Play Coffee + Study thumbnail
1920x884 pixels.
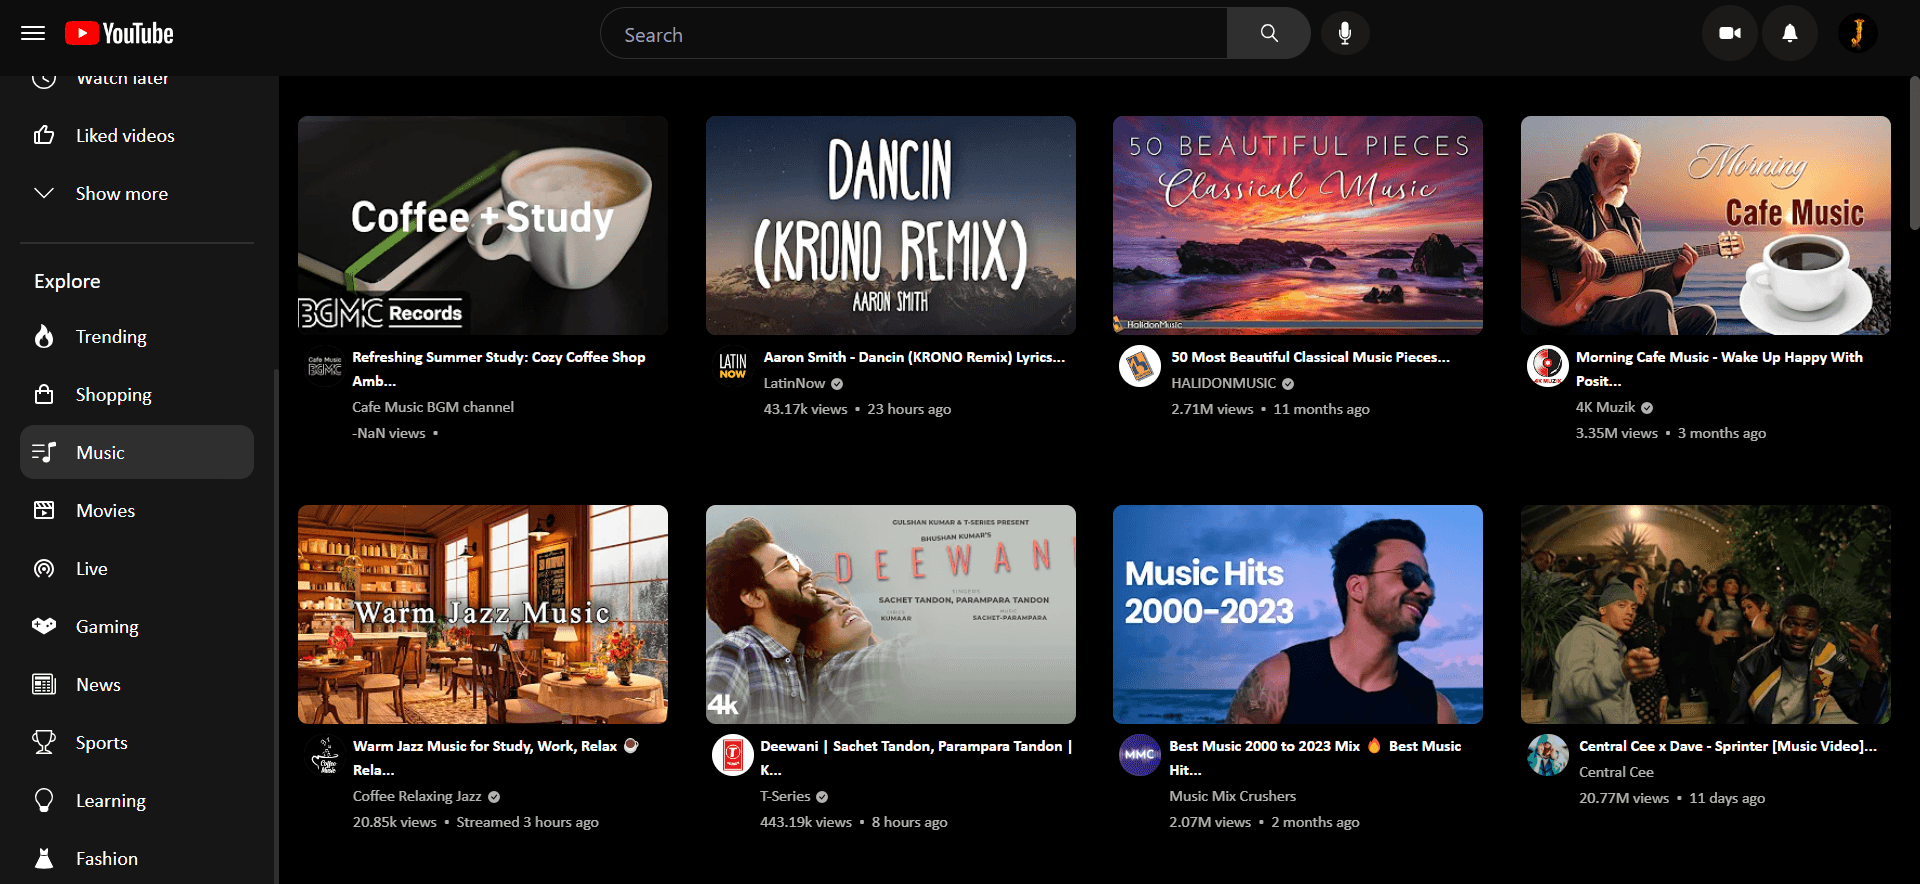point(483,225)
